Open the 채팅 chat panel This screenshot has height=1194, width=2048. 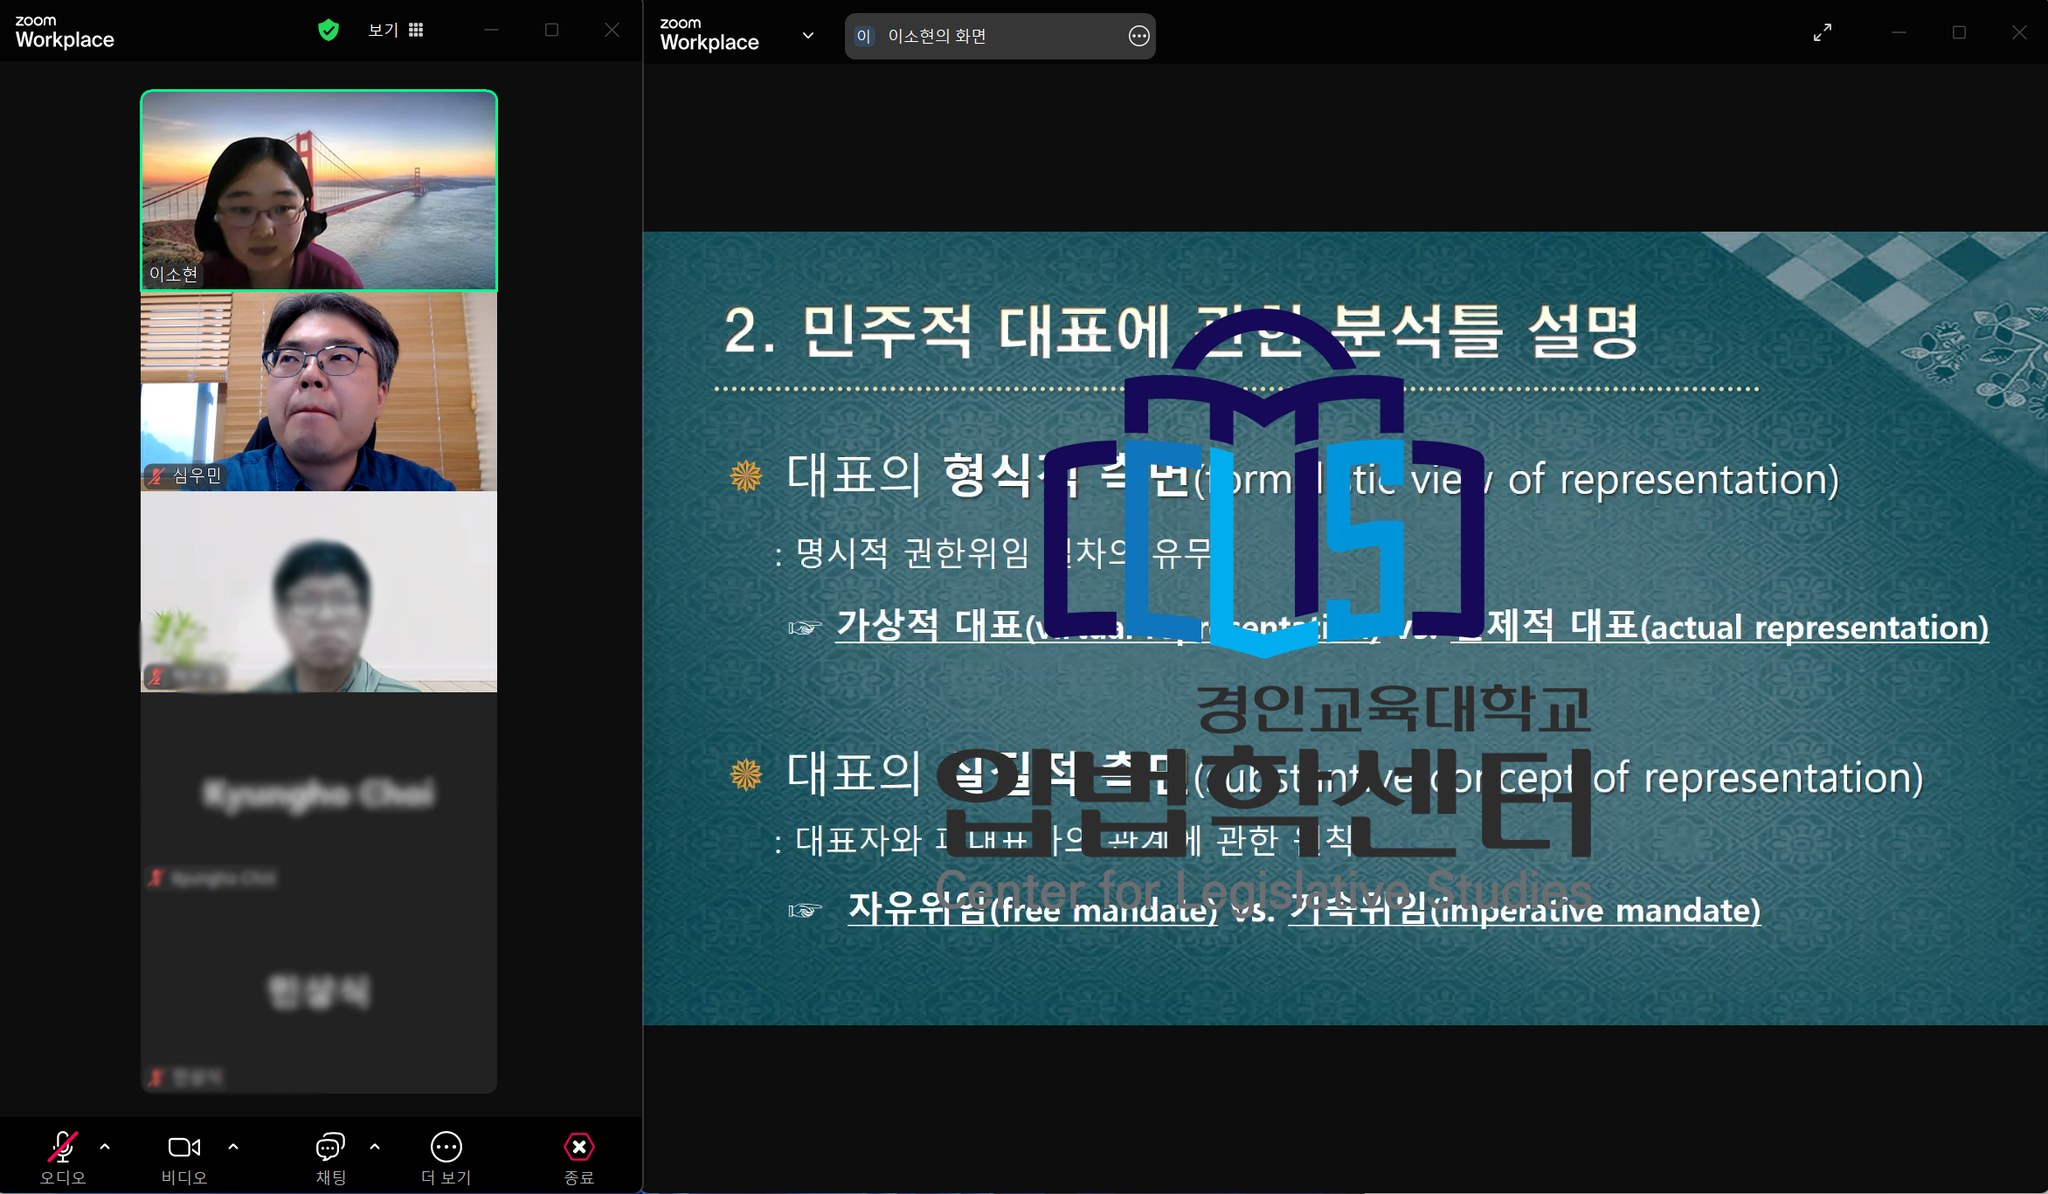330,1158
